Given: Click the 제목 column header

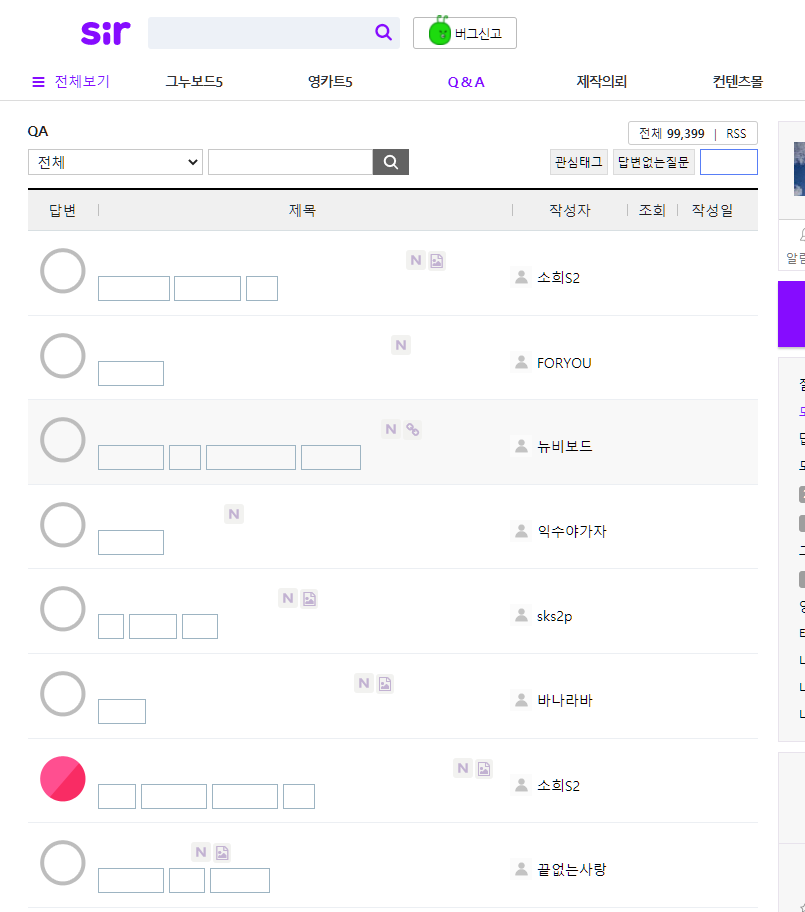Looking at the screenshot, I should [x=302, y=210].
